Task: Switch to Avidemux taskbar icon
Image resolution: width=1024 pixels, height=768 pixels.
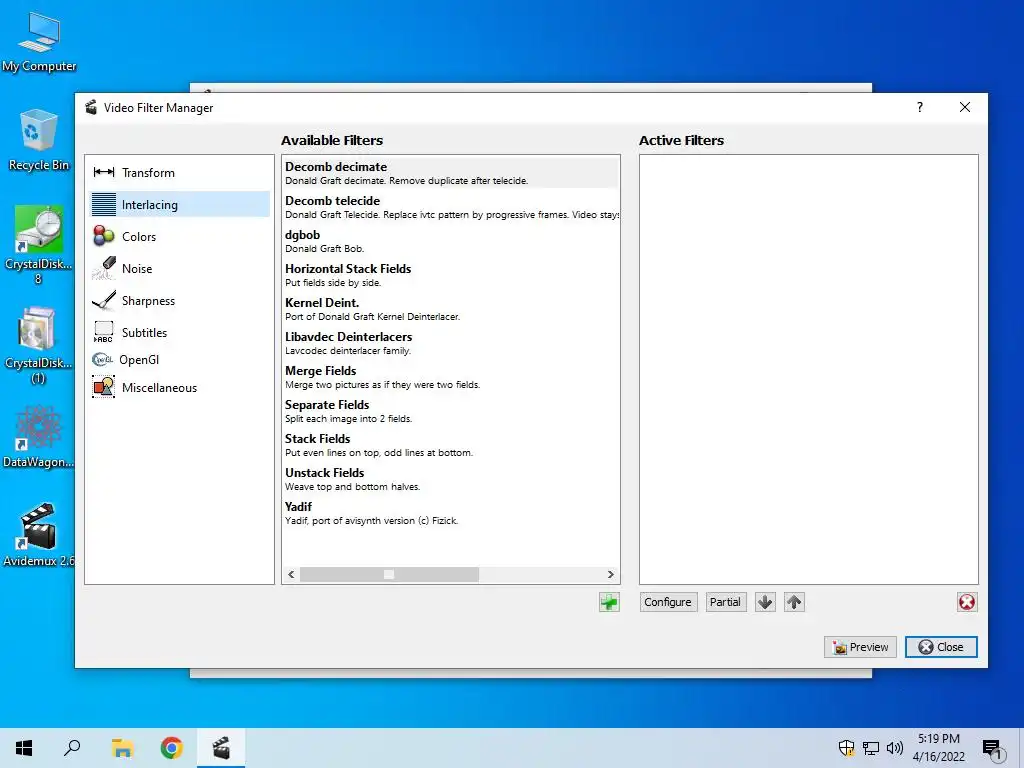Action: [221, 748]
